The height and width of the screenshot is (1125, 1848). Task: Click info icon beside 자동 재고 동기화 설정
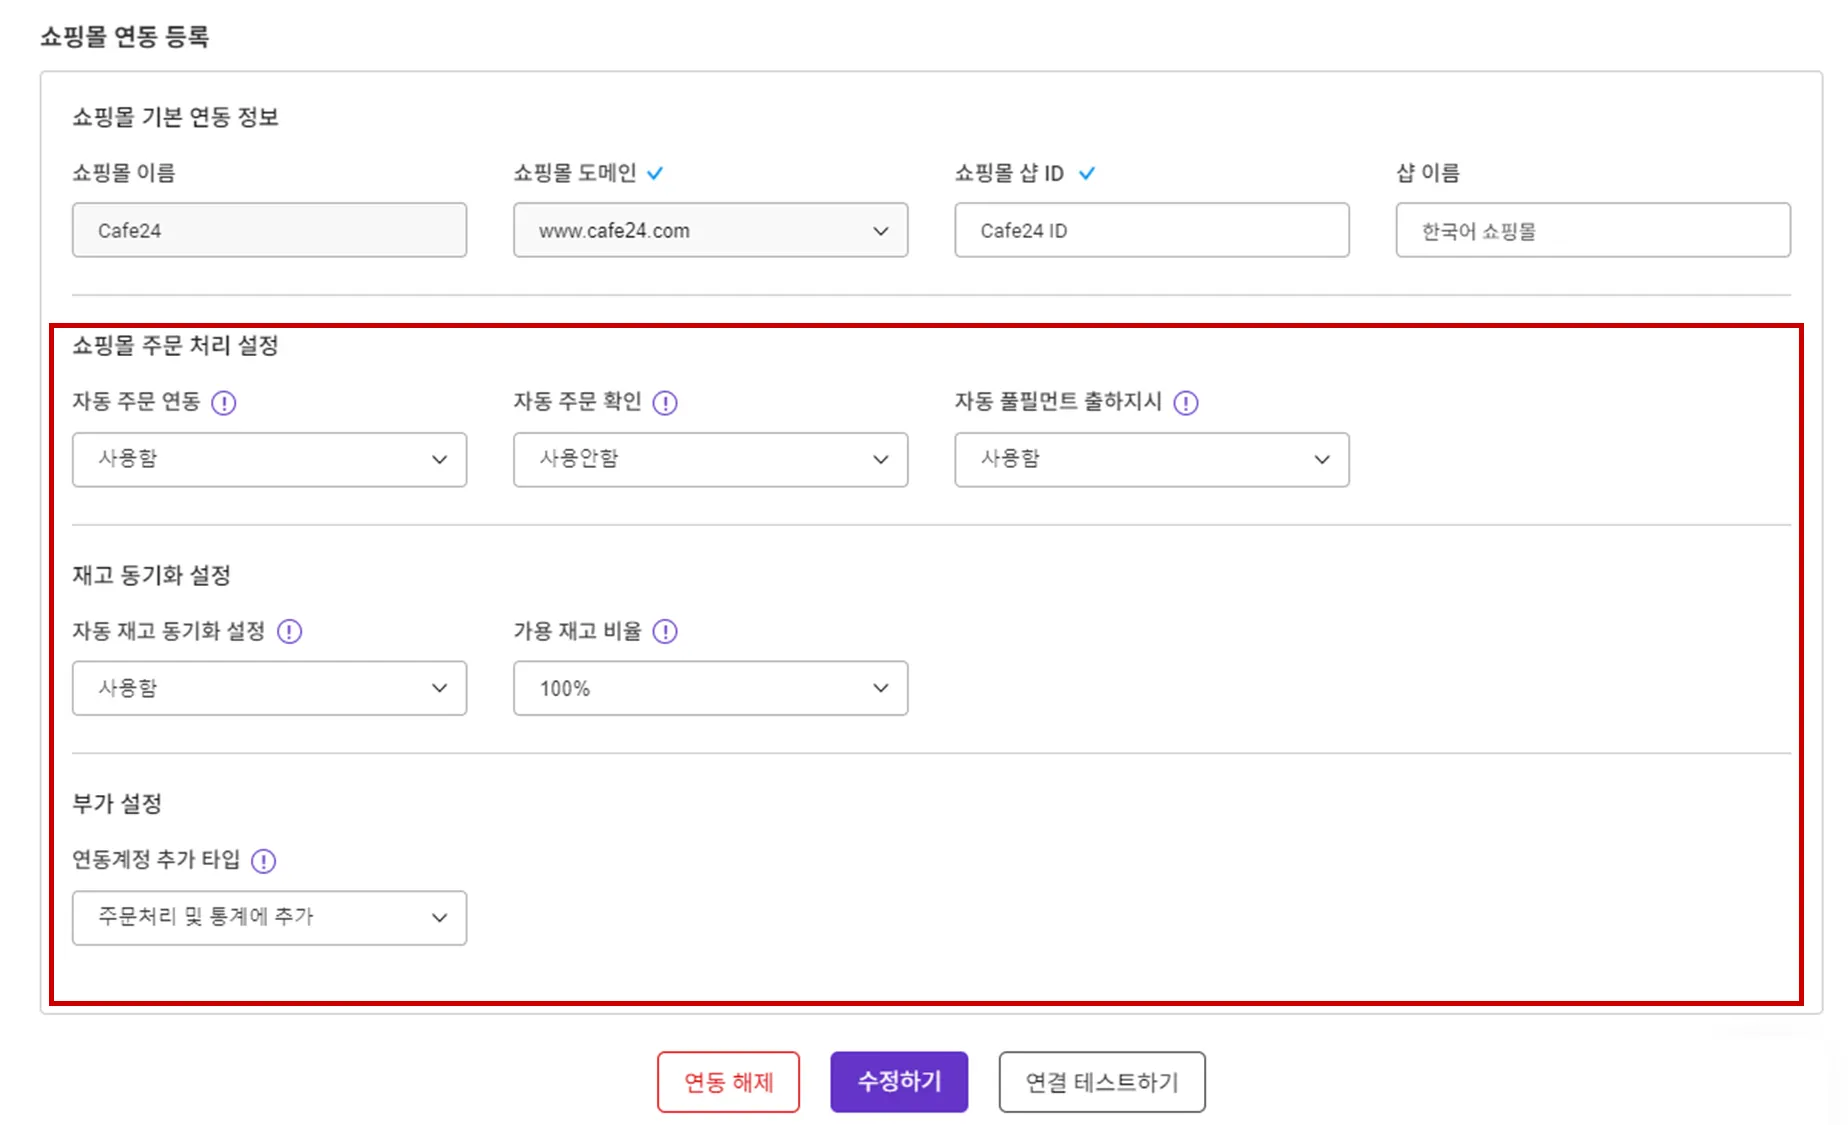pyautogui.click(x=289, y=632)
